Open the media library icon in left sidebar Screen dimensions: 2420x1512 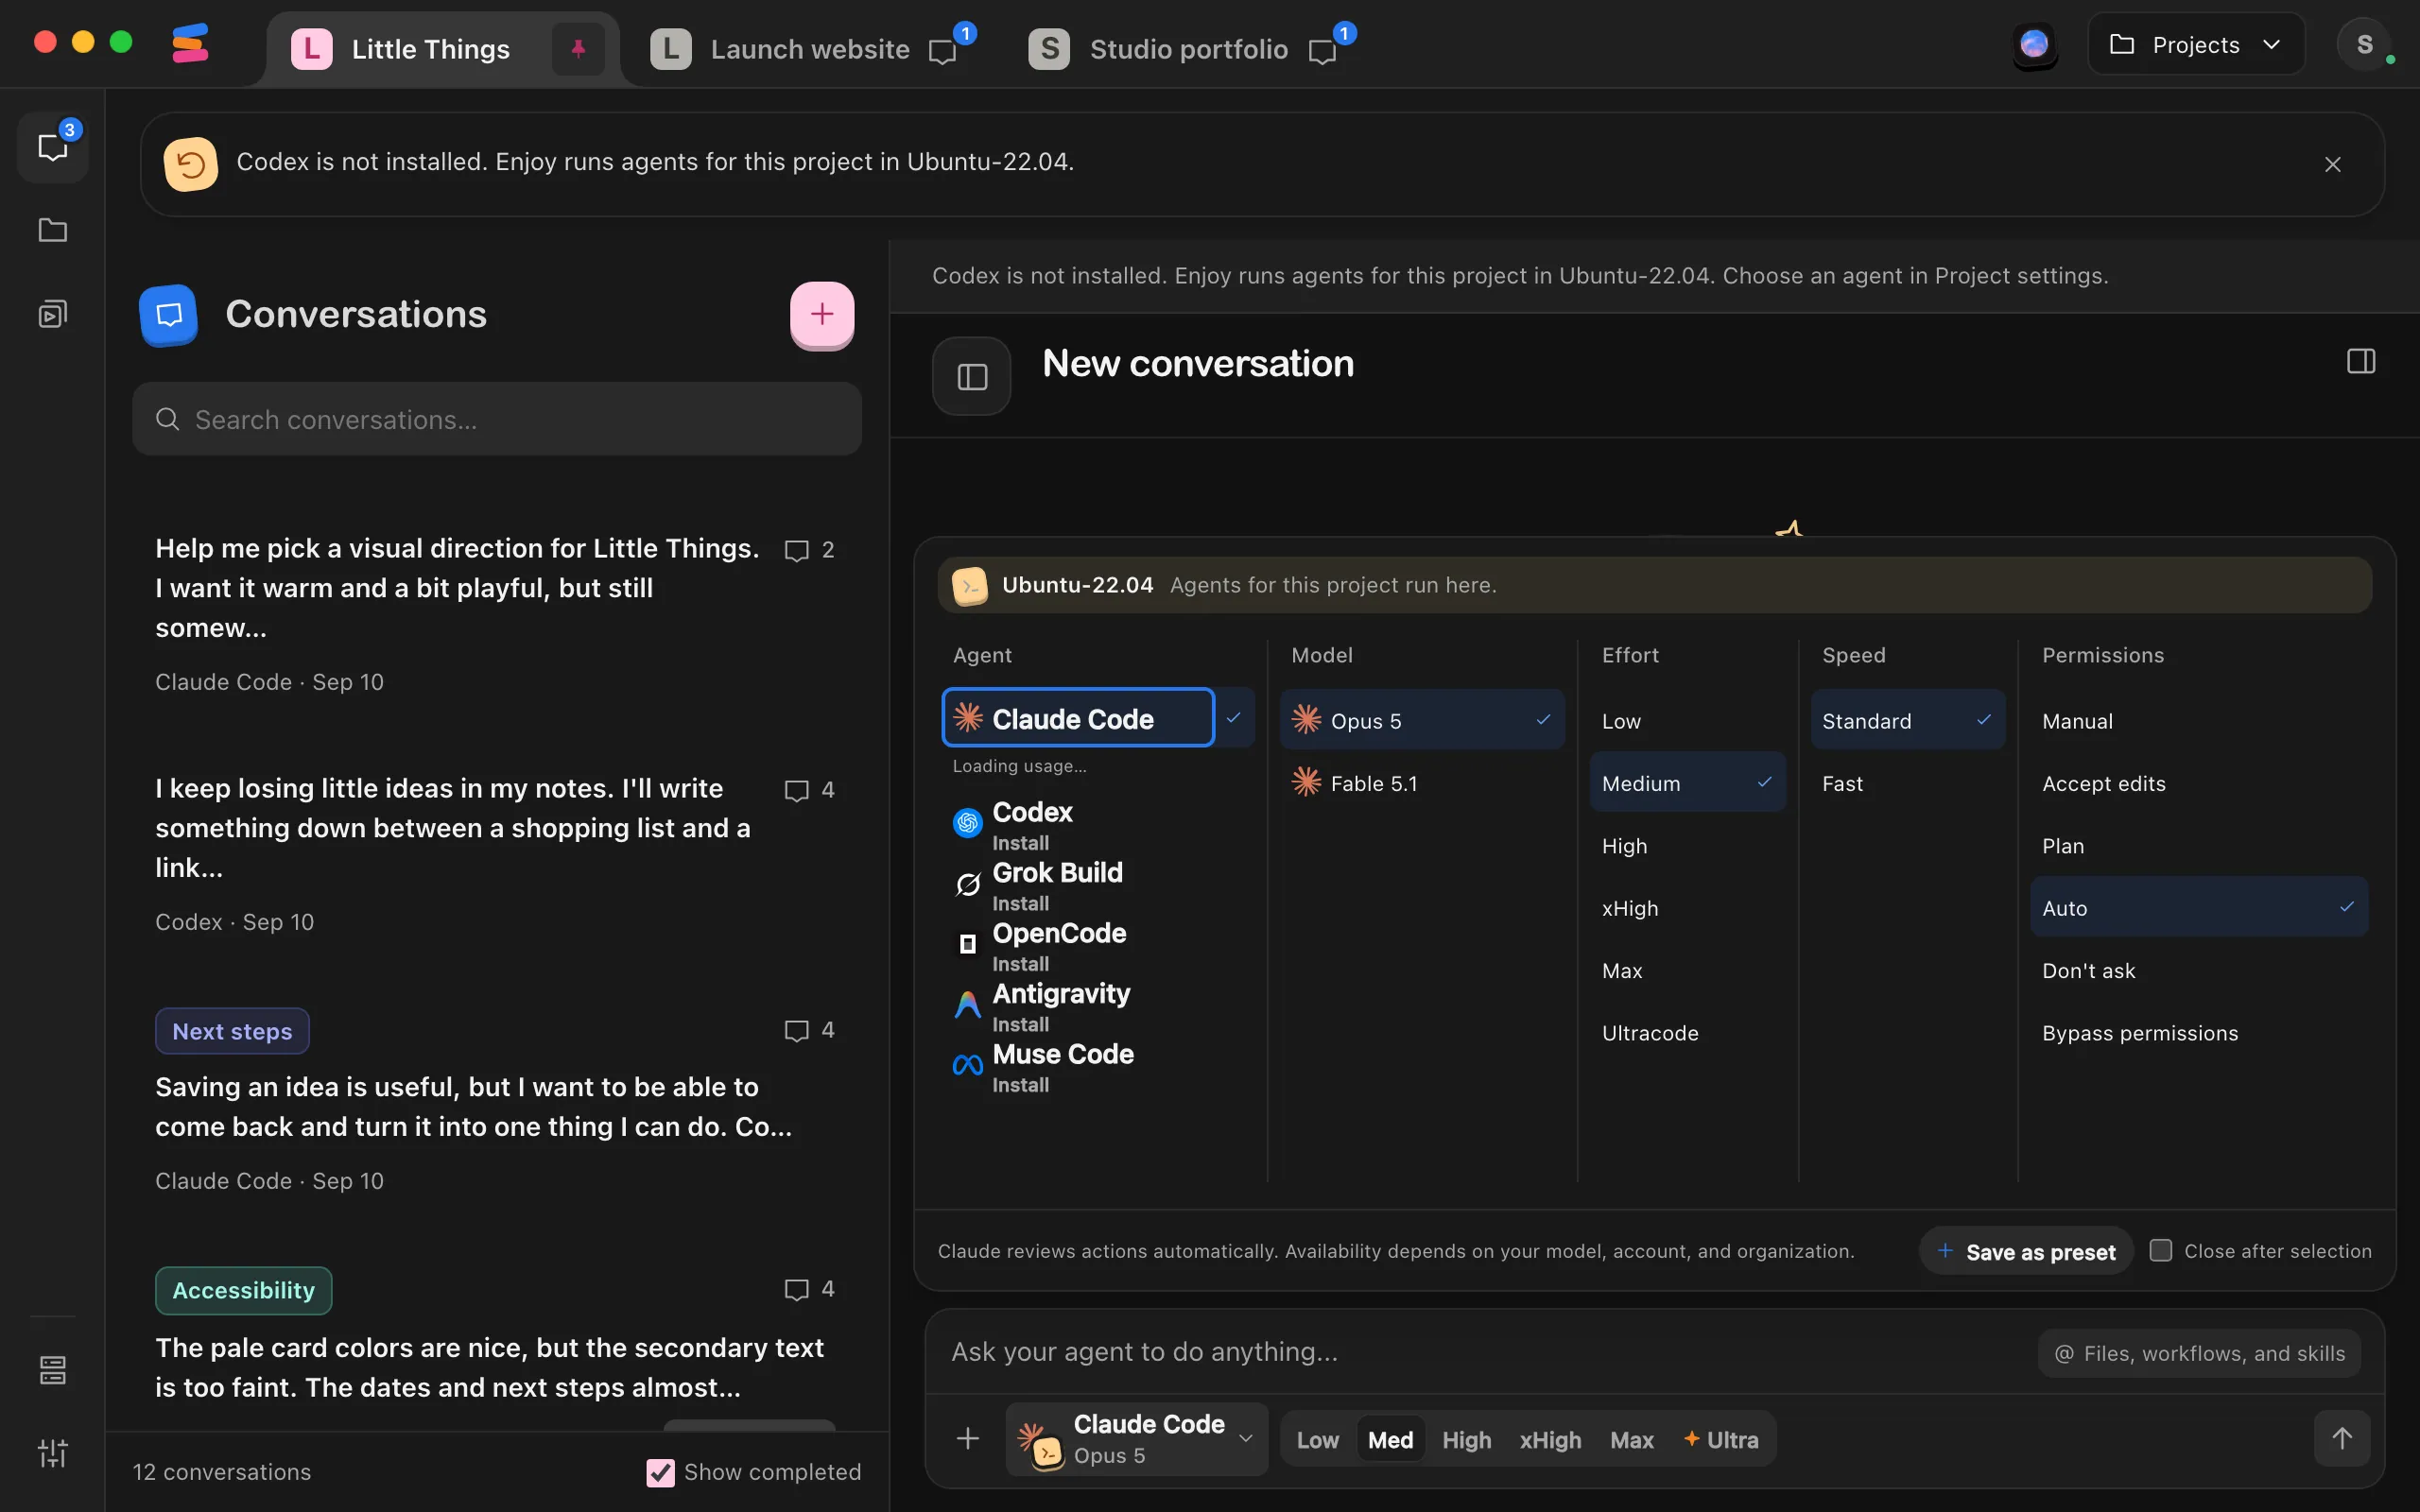[x=53, y=314]
